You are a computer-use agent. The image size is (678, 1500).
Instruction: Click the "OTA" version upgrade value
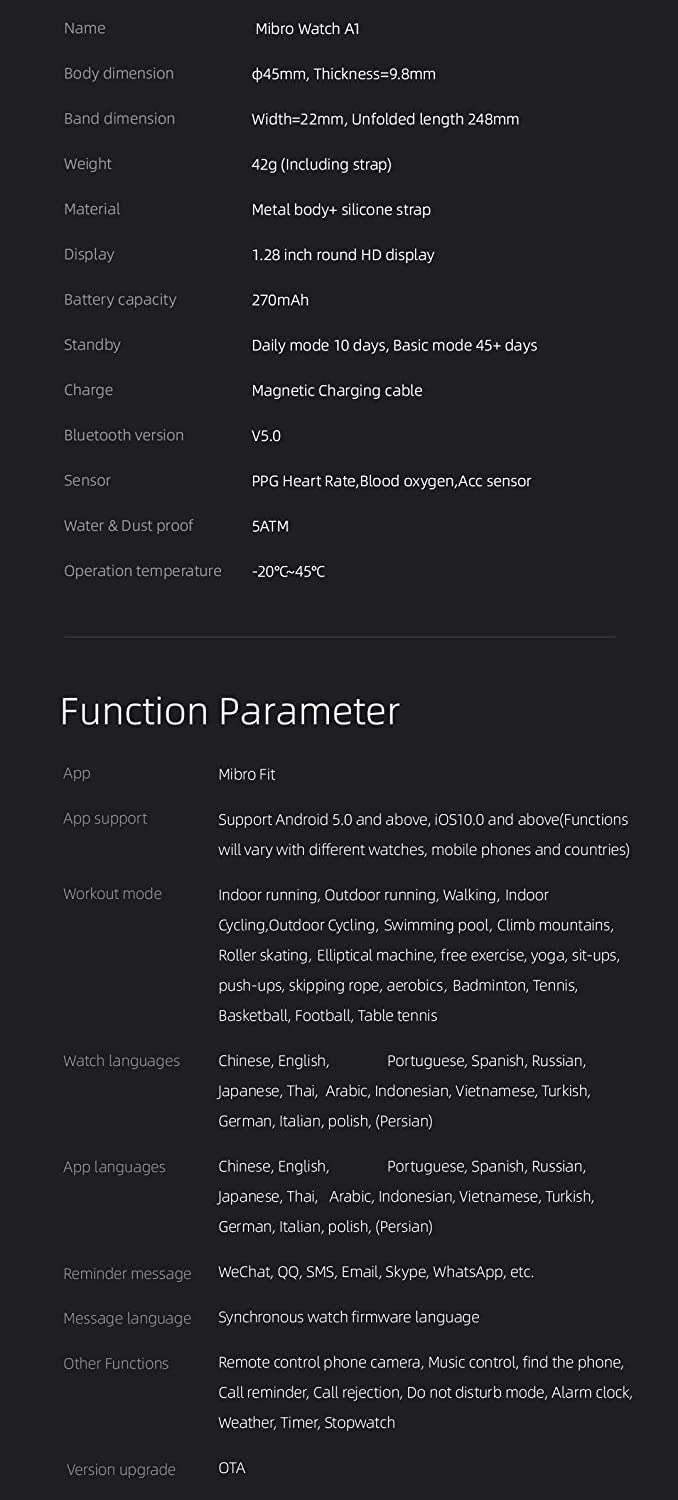click(232, 1468)
